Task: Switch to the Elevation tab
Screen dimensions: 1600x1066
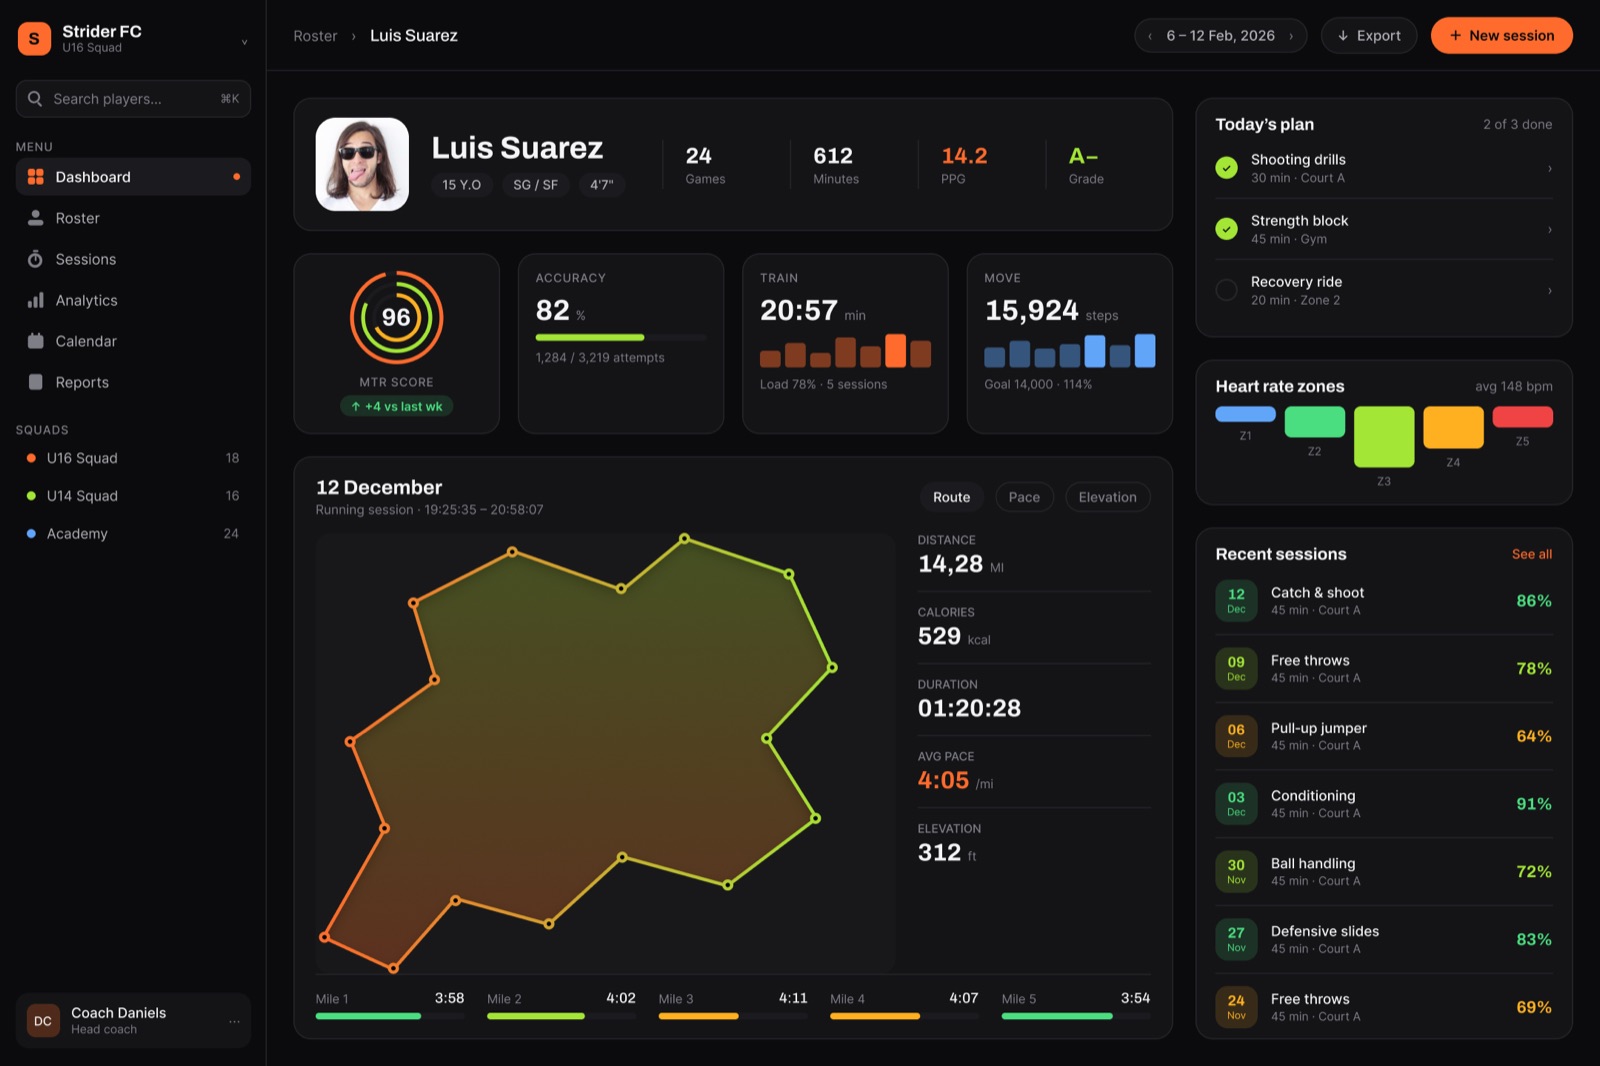Action: point(1107,497)
